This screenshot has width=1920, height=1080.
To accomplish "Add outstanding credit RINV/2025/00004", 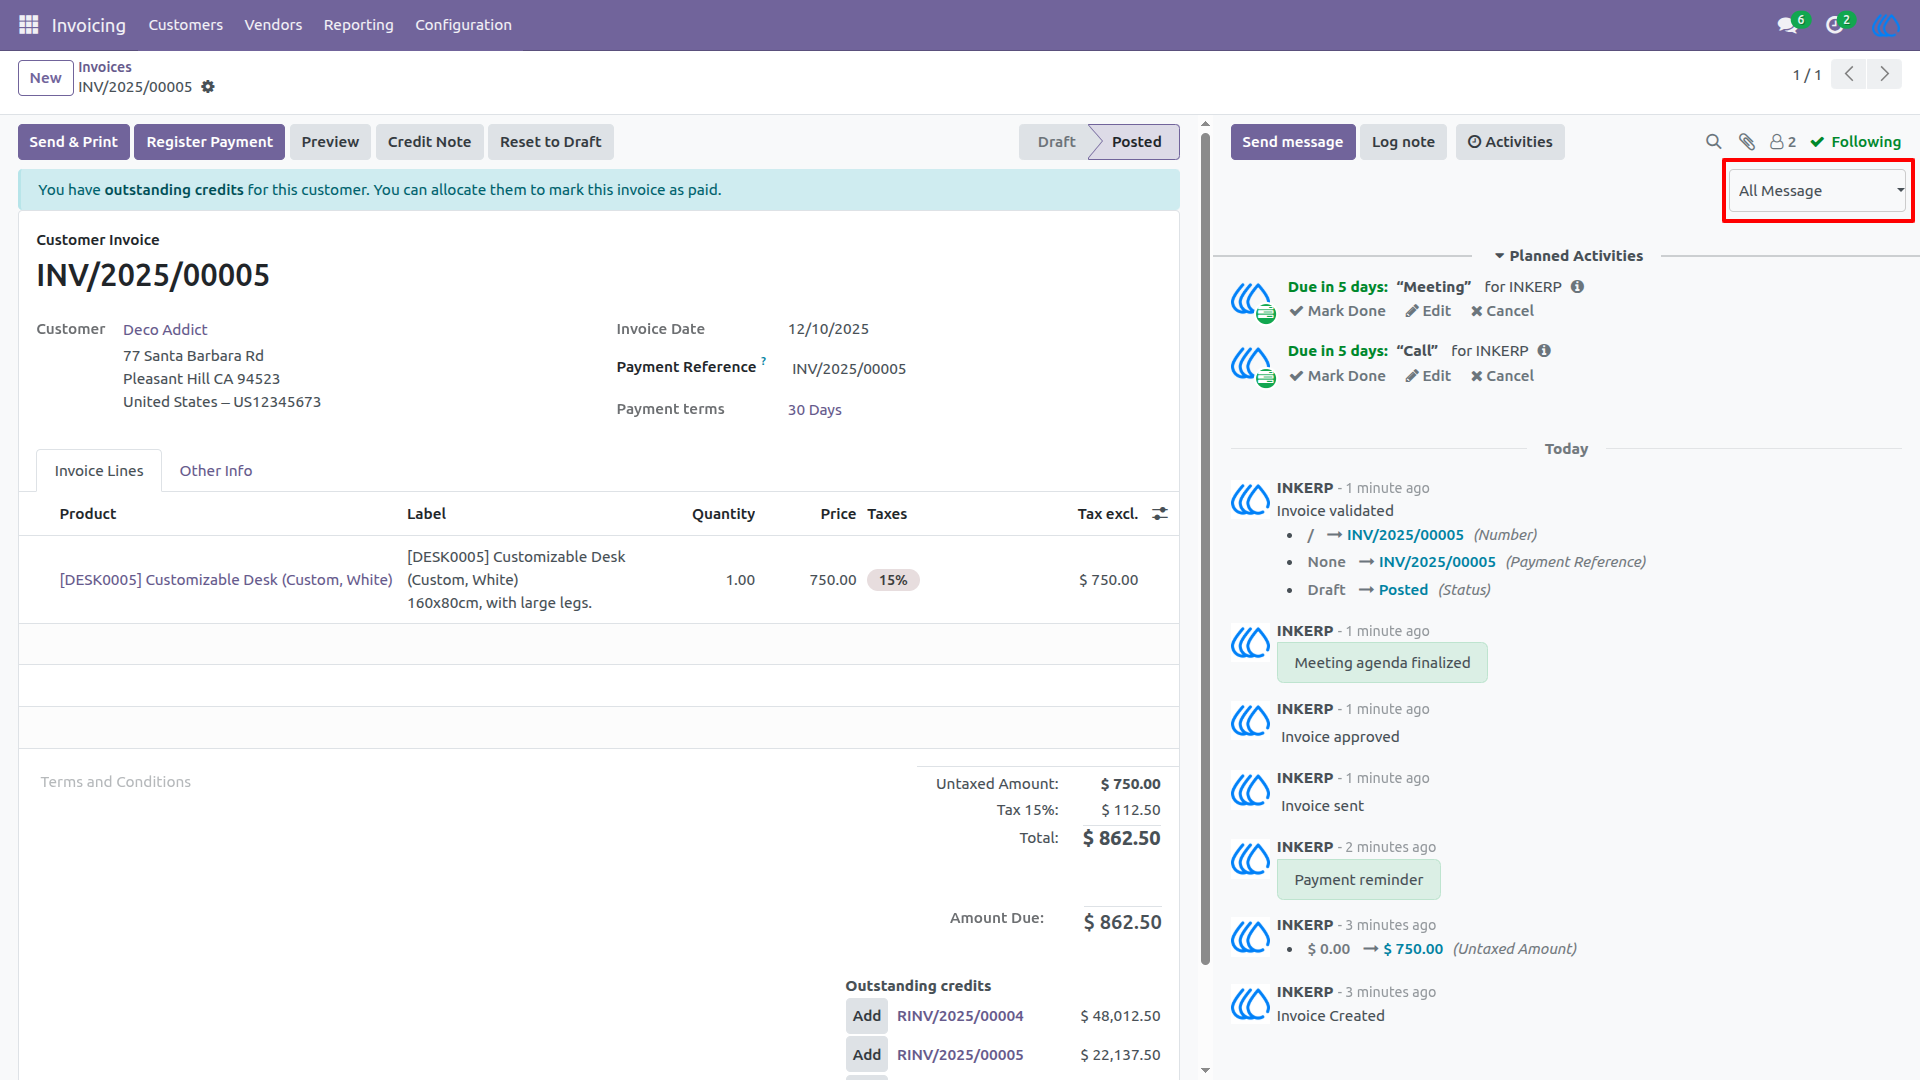I will 867,1016.
